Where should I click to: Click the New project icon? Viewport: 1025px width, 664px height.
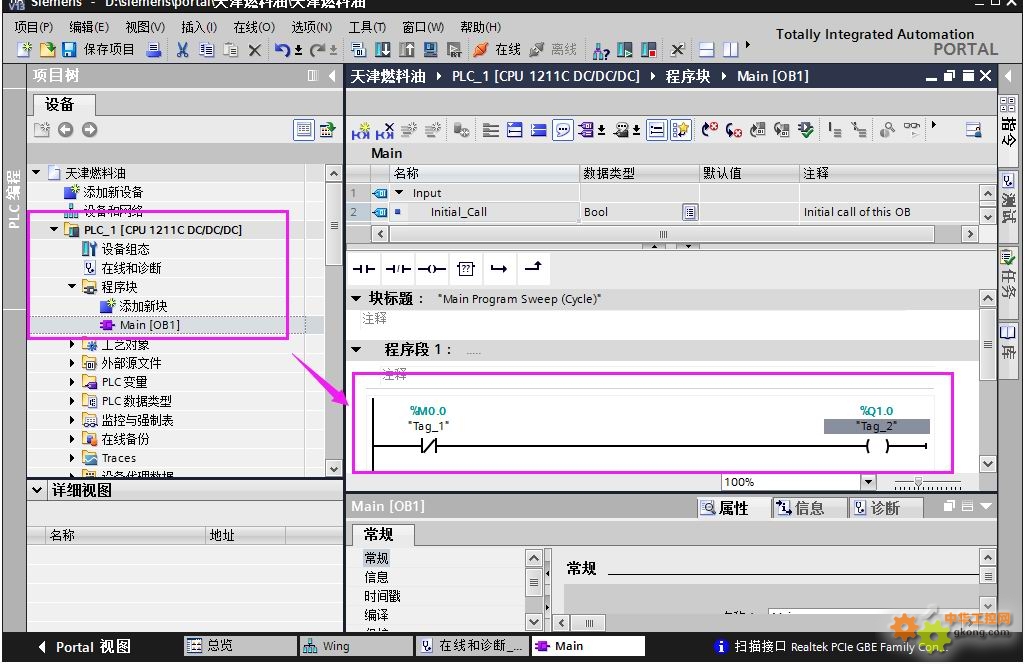24,50
